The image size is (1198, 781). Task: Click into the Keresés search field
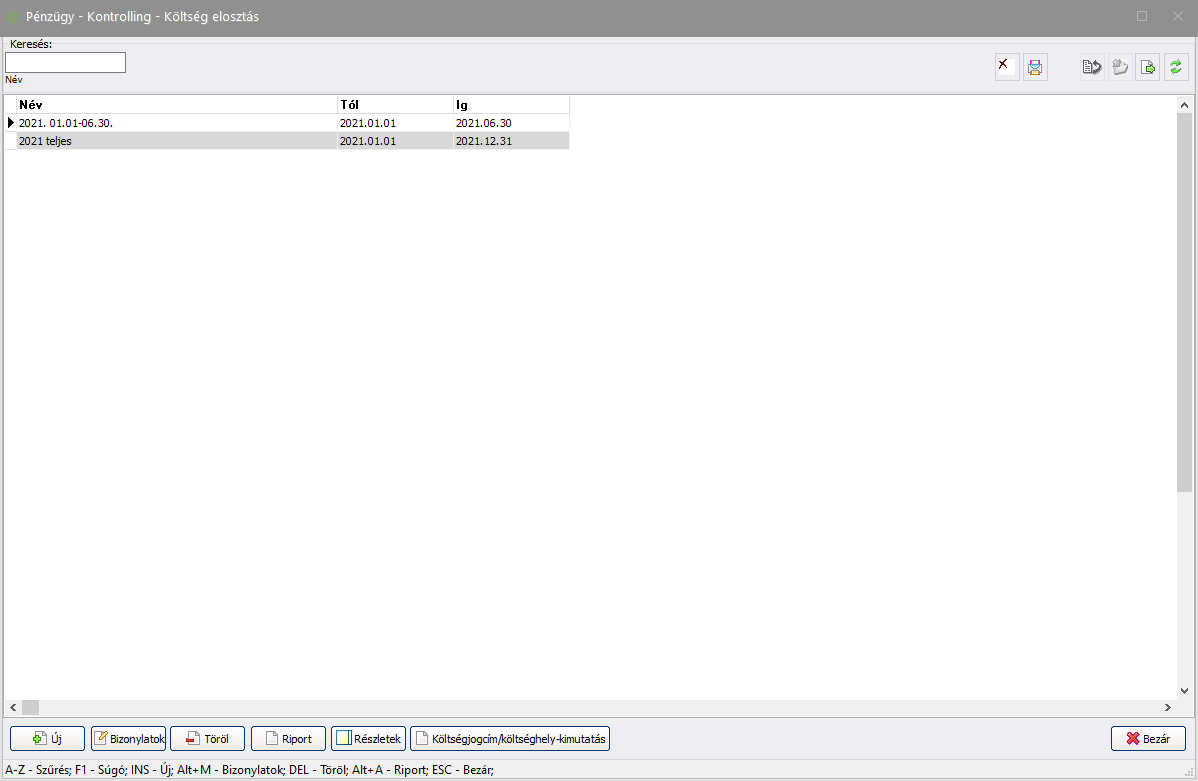[x=66, y=63]
